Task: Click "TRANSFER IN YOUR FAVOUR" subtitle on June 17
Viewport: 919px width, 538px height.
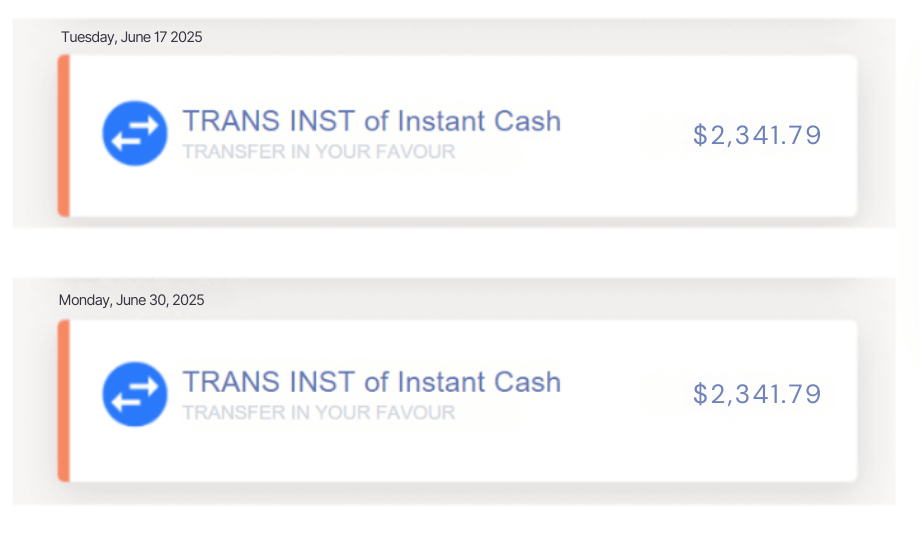Action: click(x=318, y=152)
